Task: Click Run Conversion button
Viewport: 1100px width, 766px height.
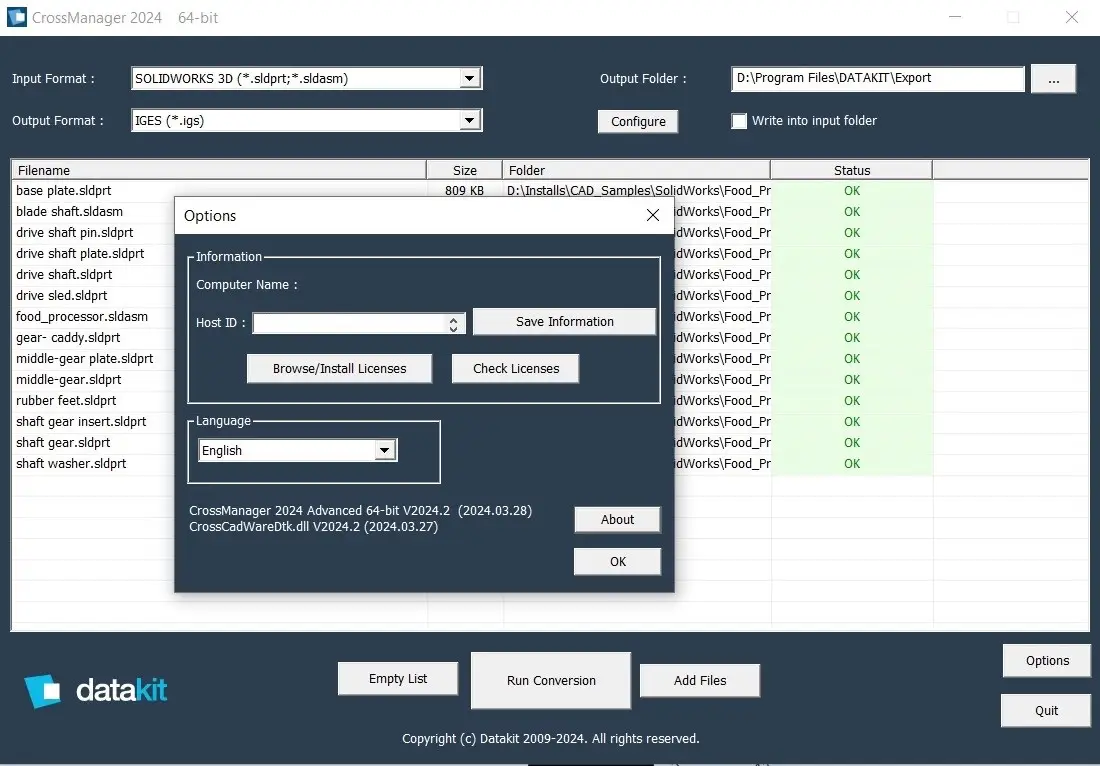Action: pyautogui.click(x=551, y=680)
